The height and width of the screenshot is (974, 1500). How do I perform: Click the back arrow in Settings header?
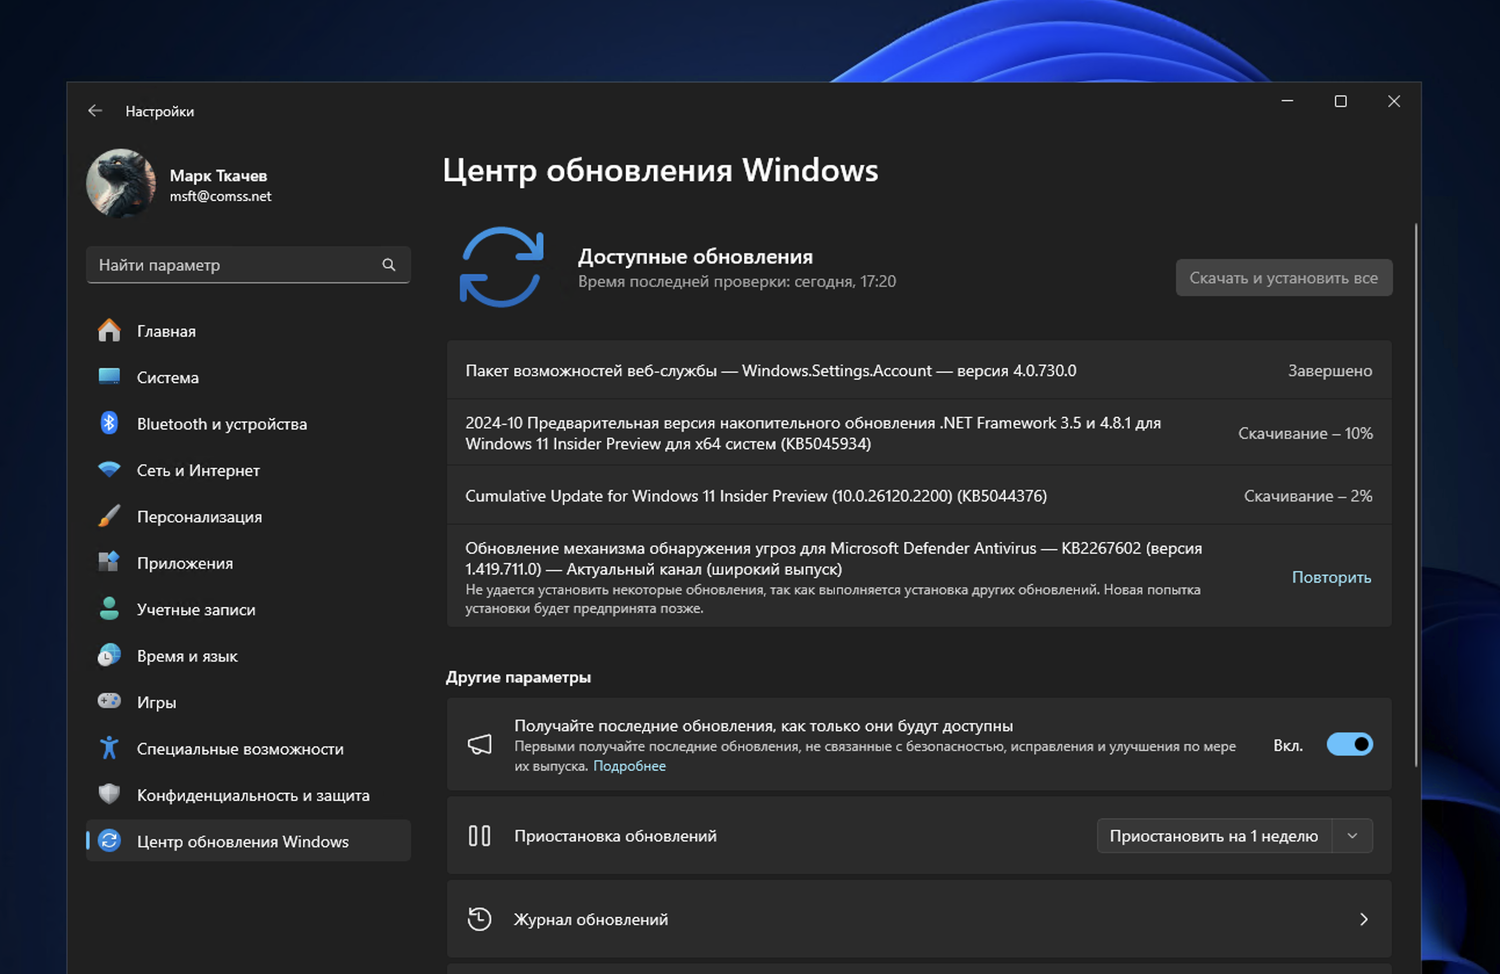tap(95, 111)
